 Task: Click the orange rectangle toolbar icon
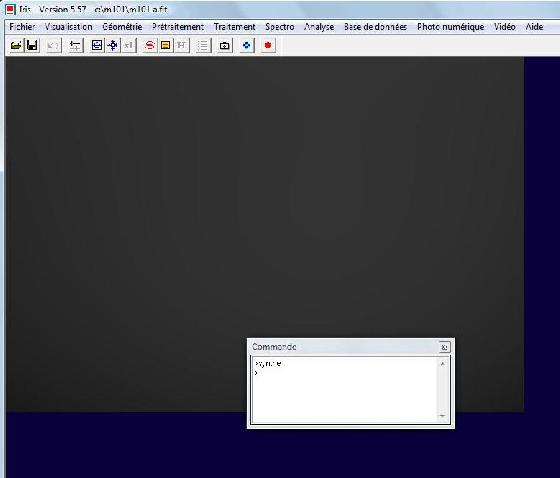[166, 45]
